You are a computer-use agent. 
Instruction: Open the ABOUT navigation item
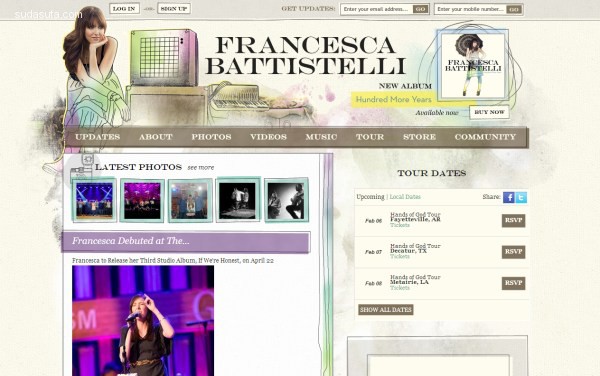tap(156, 137)
